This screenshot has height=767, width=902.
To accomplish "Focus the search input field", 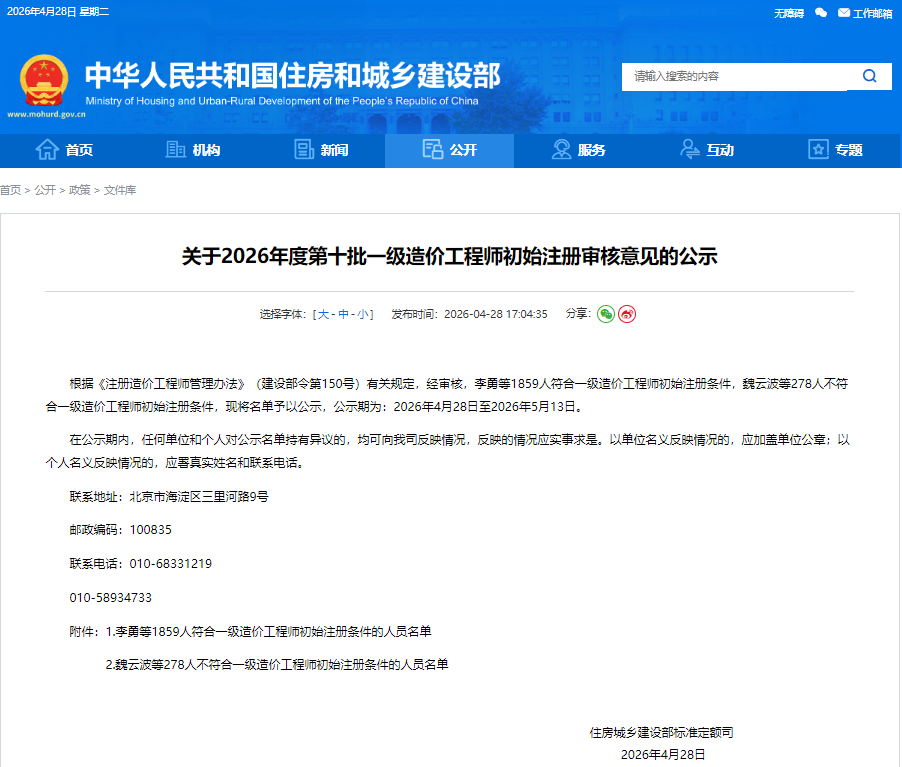I will click(x=735, y=77).
